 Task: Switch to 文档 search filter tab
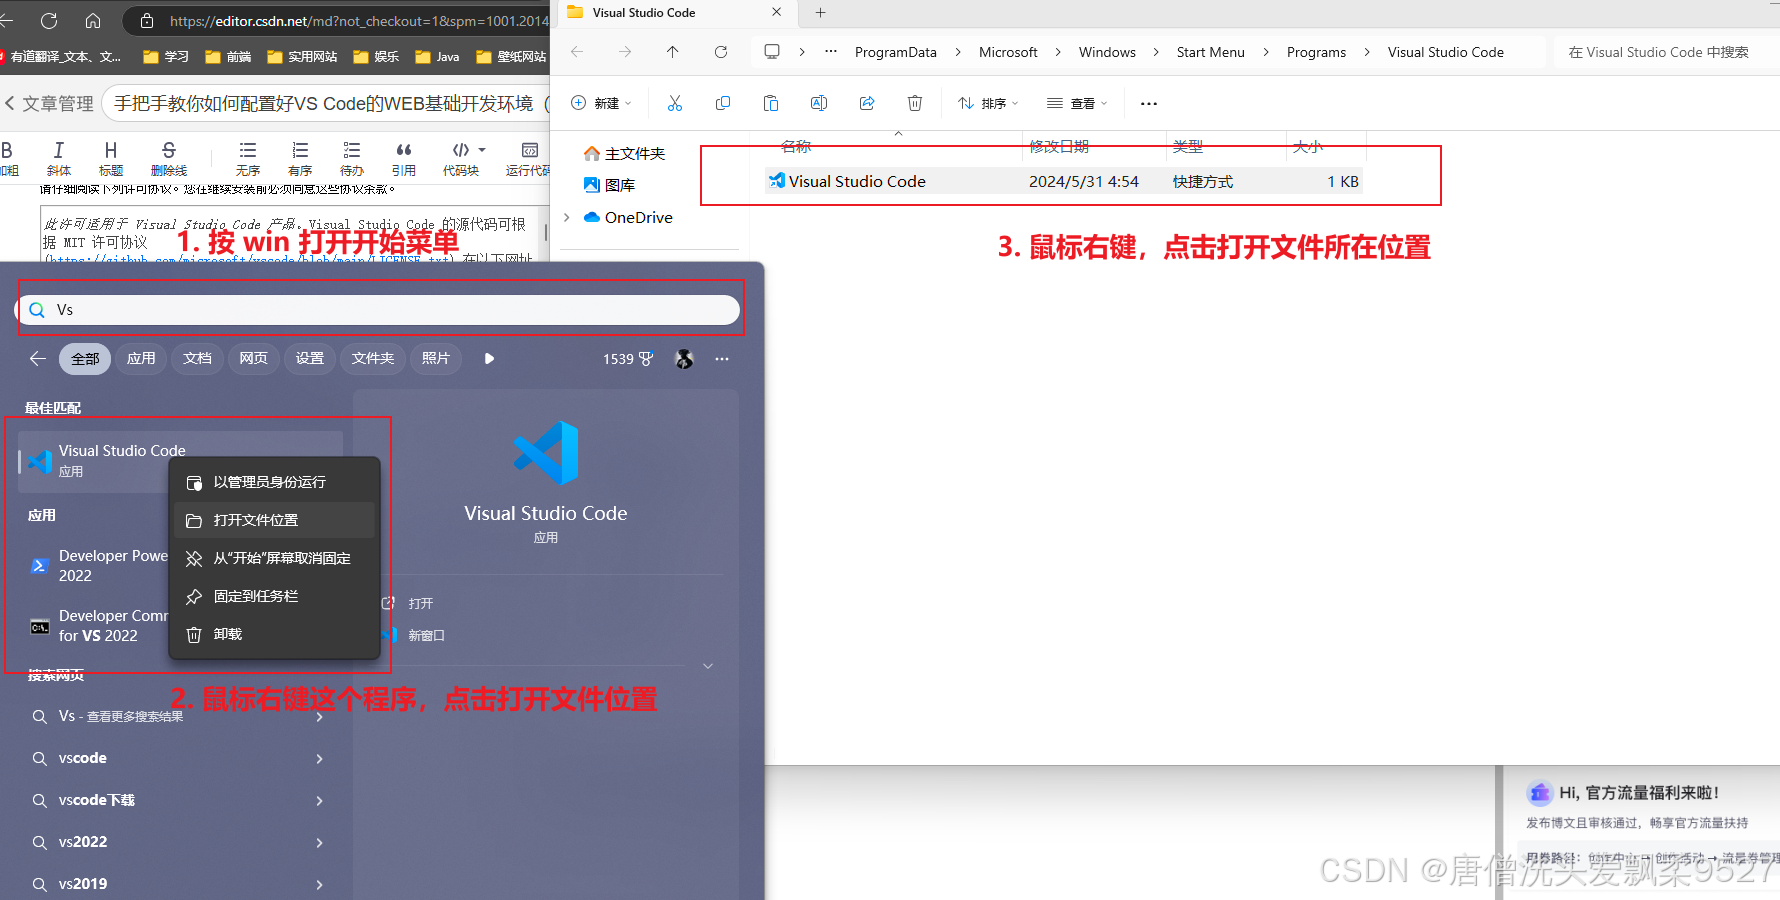pos(197,358)
